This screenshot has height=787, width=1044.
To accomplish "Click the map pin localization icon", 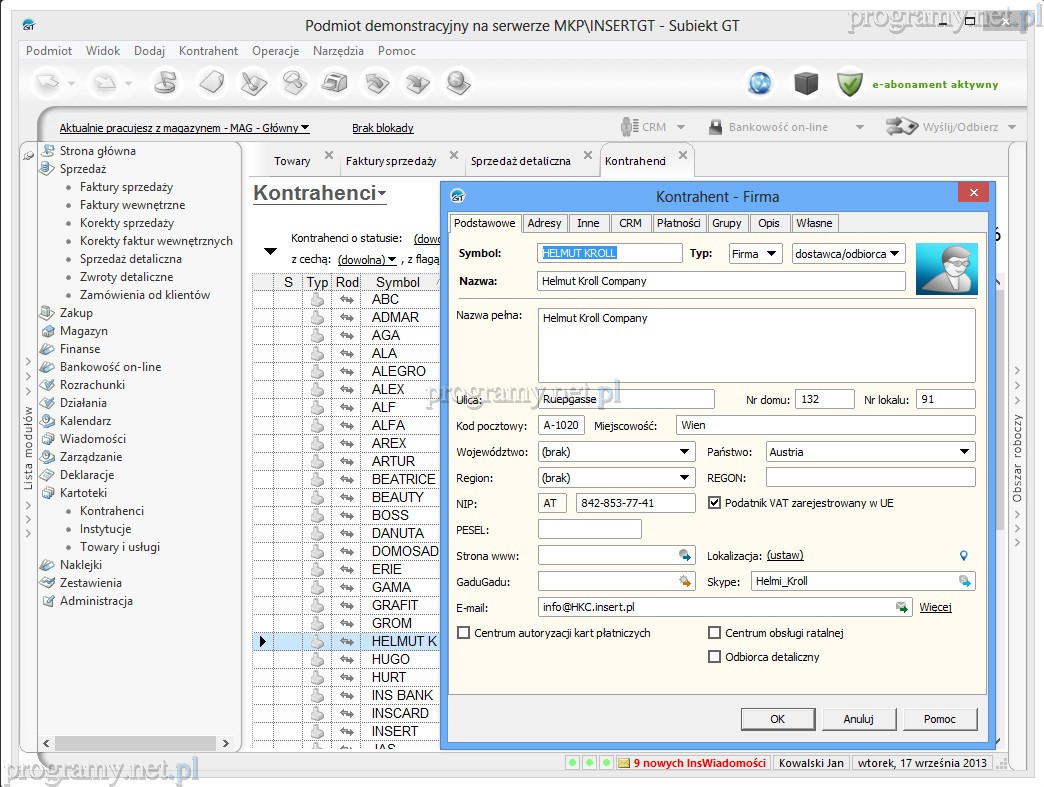I will (963, 556).
